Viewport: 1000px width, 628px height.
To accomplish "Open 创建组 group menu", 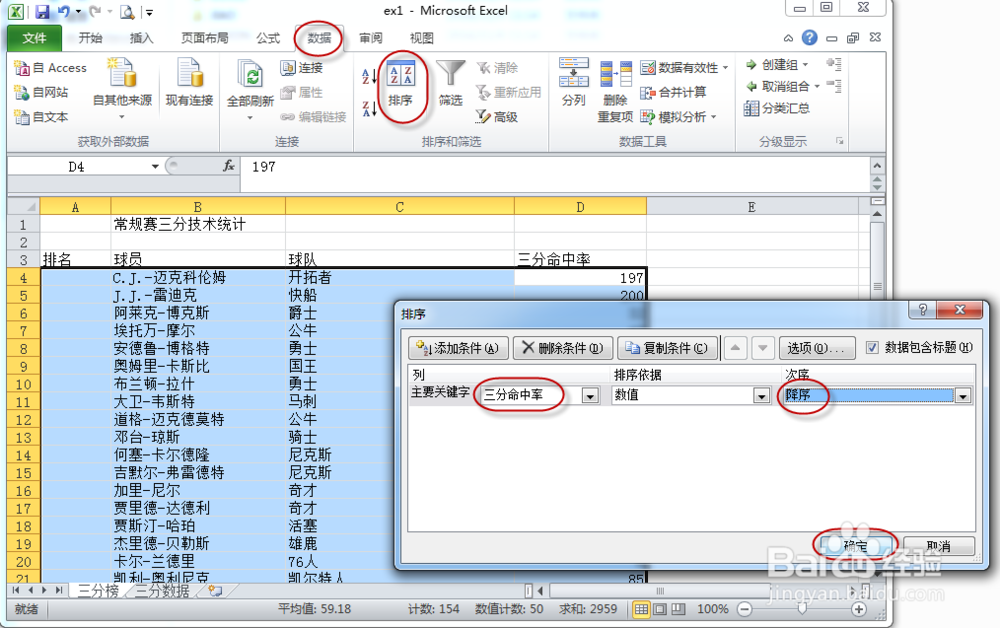I will tap(777, 65).
